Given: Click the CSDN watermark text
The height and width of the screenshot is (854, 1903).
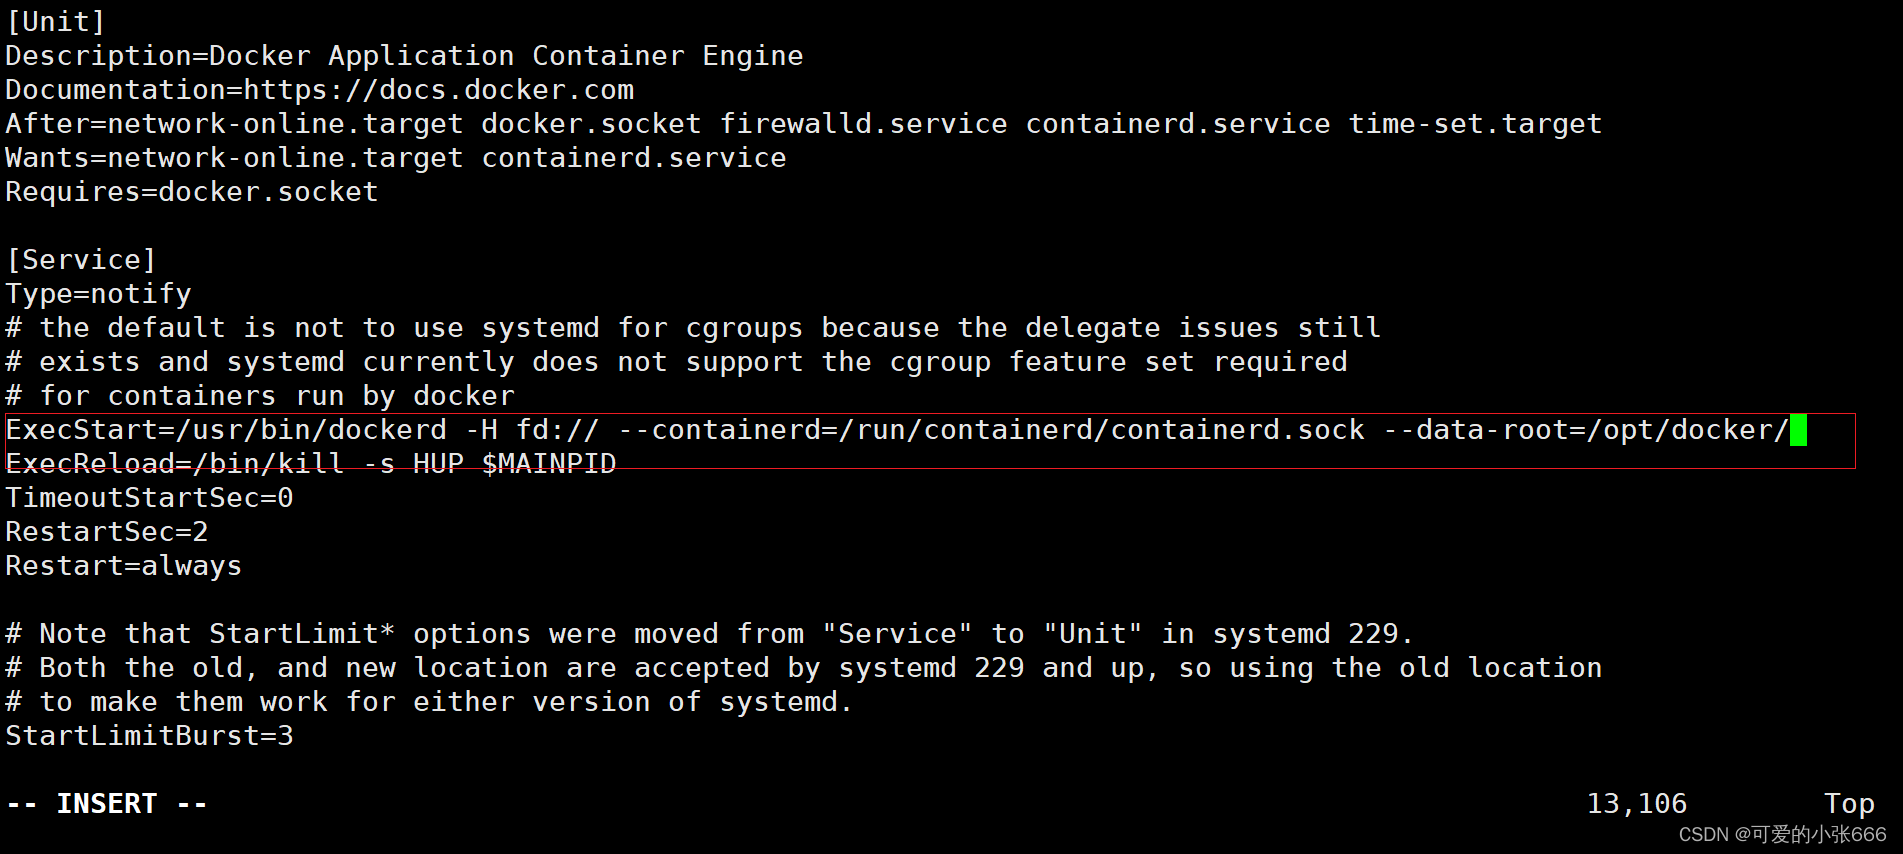Looking at the screenshot, I should tap(1782, 834).
